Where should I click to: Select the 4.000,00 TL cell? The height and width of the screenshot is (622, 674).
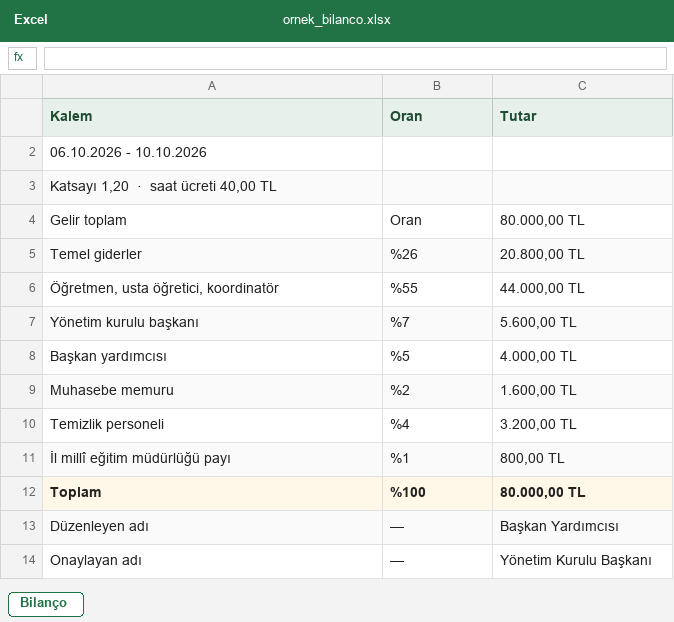(x=582, y=357)
